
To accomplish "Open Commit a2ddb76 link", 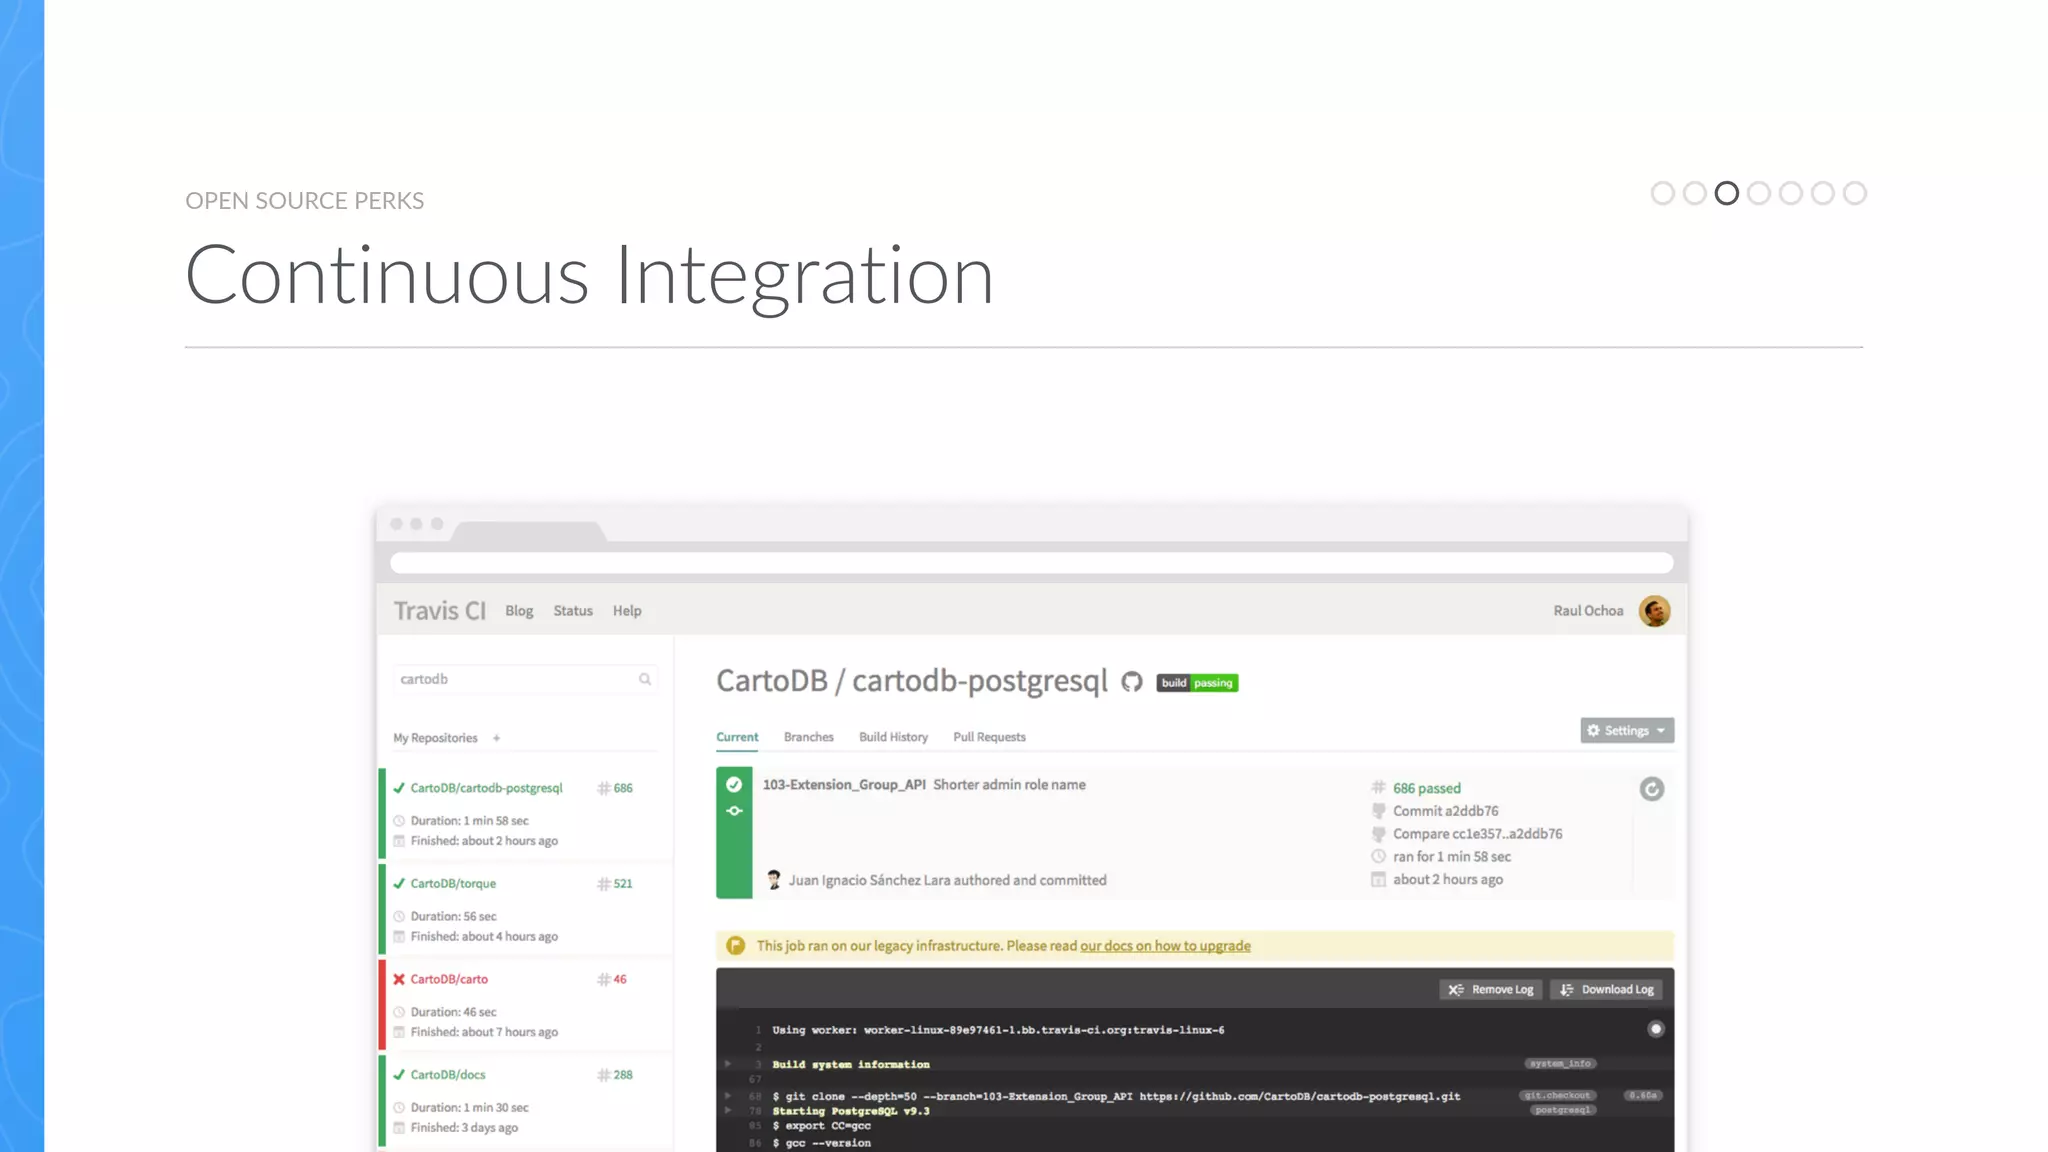I will (x=1445, y=811).
